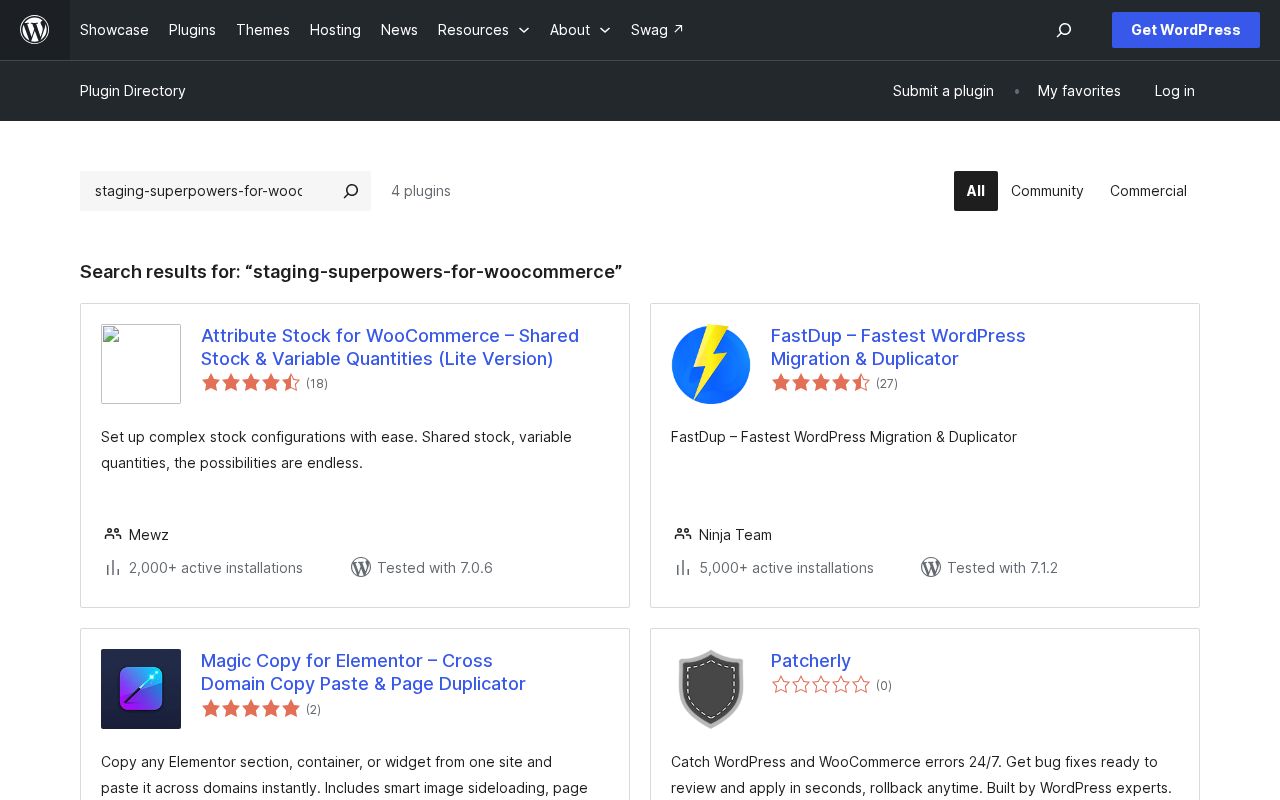Click the Mewz author name
Viewport: 1280px width, 800px height.
pos(149,535)
